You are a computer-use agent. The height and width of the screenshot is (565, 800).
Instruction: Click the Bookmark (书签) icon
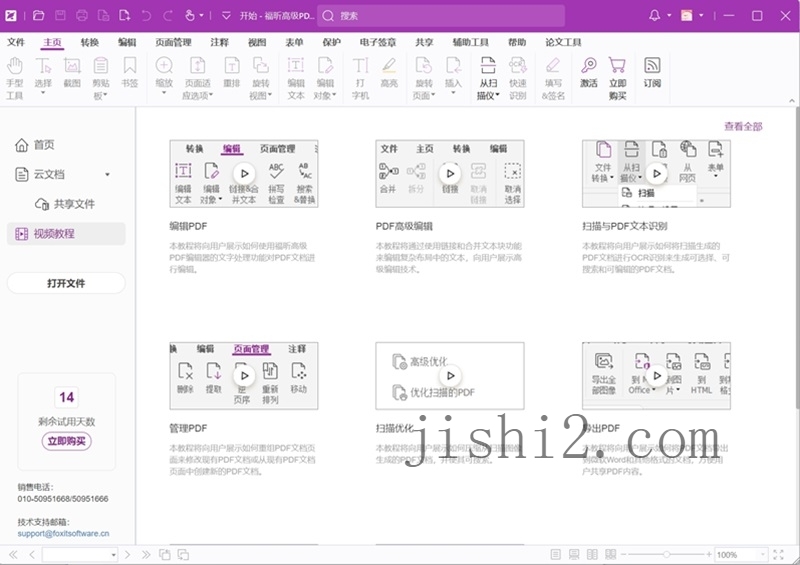pyautogui.click(x=130, y=66)
